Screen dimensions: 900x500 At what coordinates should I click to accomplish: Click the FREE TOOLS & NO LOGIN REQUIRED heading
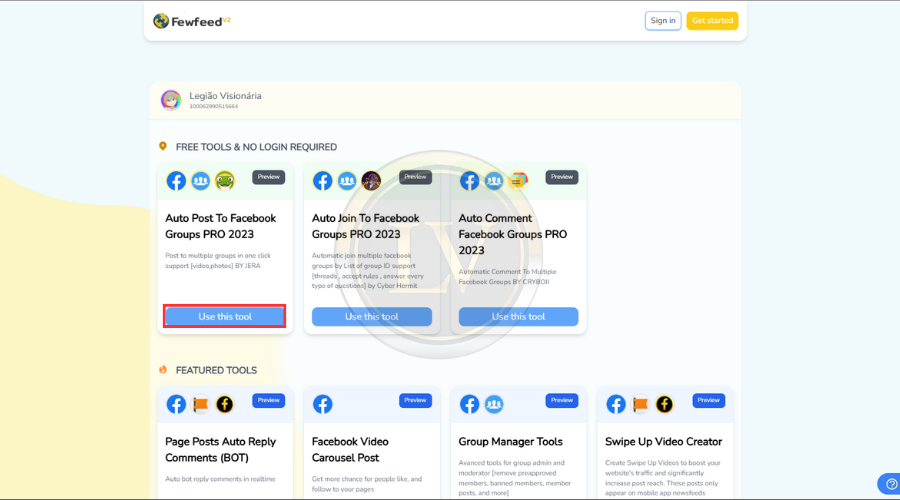(256, 147)
